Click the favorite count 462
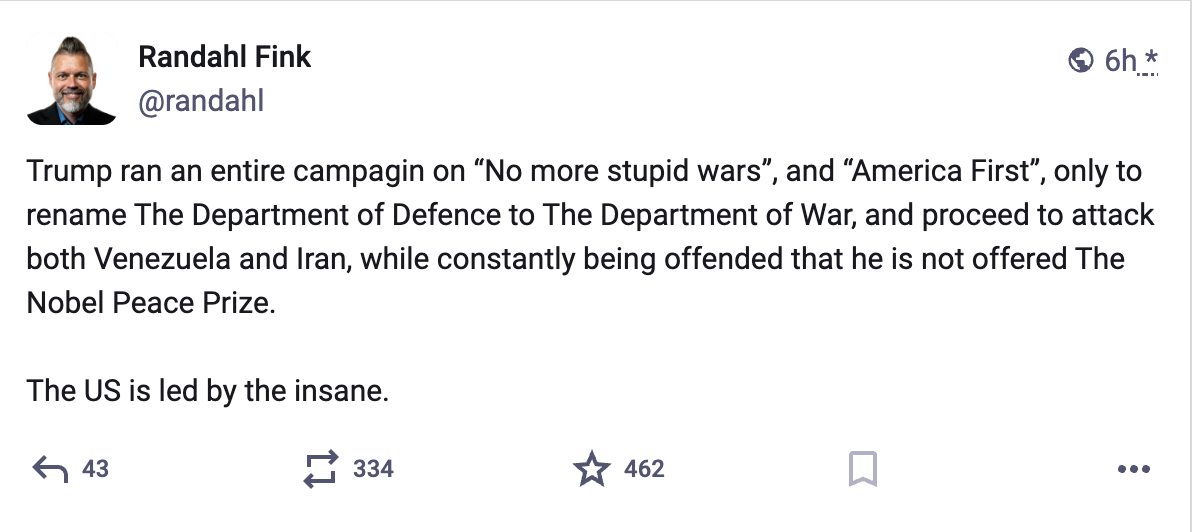1200x532 pixels. [644, 468]
